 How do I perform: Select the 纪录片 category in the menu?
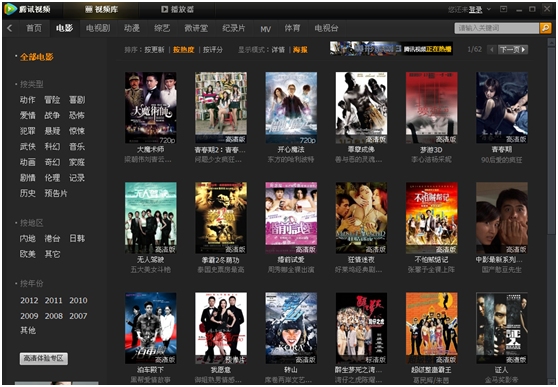click(x=234, y=28)
